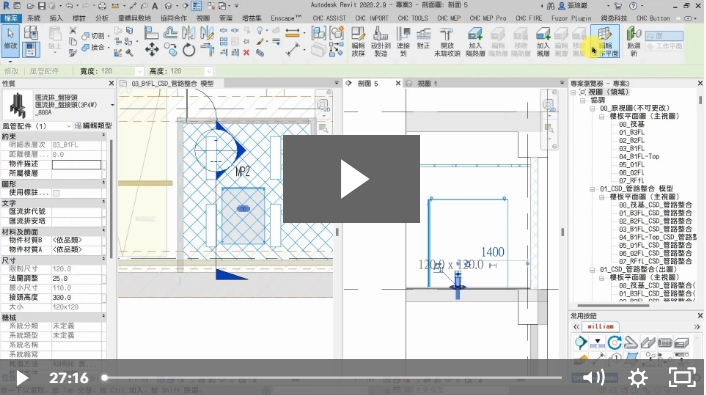
Task: Open the 協同合作 ribbon tab
Action: tap(173, 18)
